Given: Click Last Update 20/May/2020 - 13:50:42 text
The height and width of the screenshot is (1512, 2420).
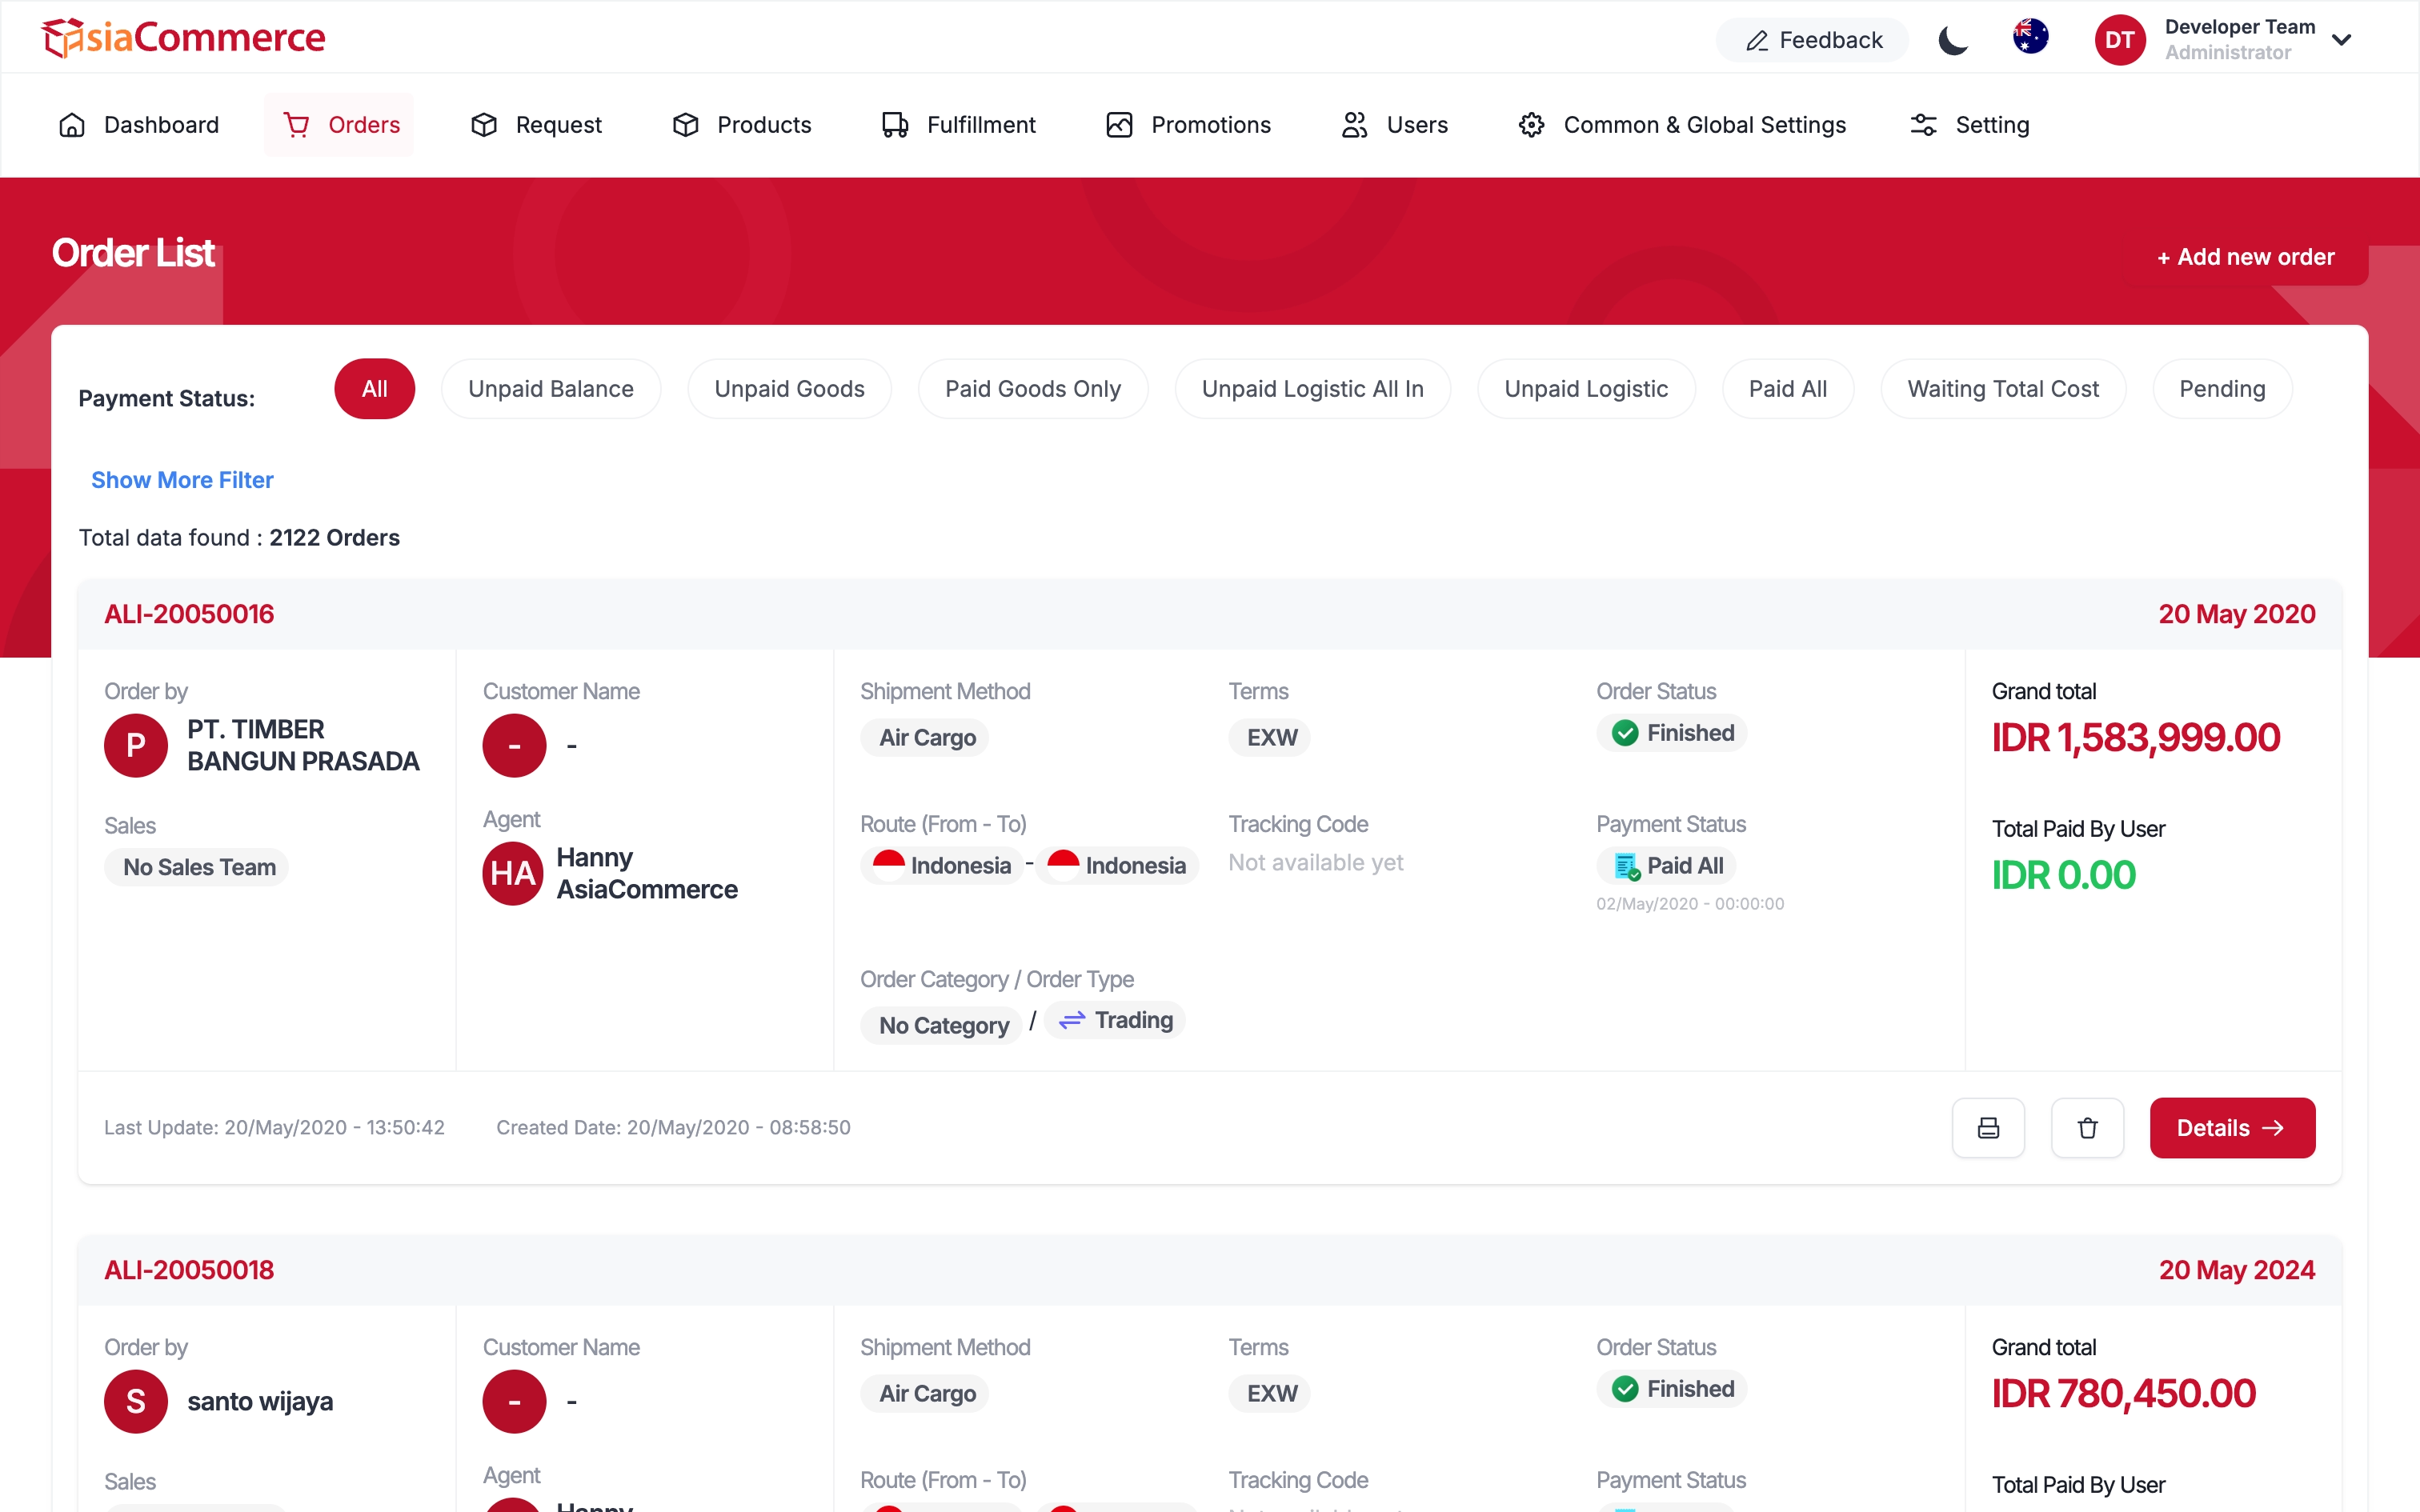Looking at the screenshot, I should (274, 1128).
